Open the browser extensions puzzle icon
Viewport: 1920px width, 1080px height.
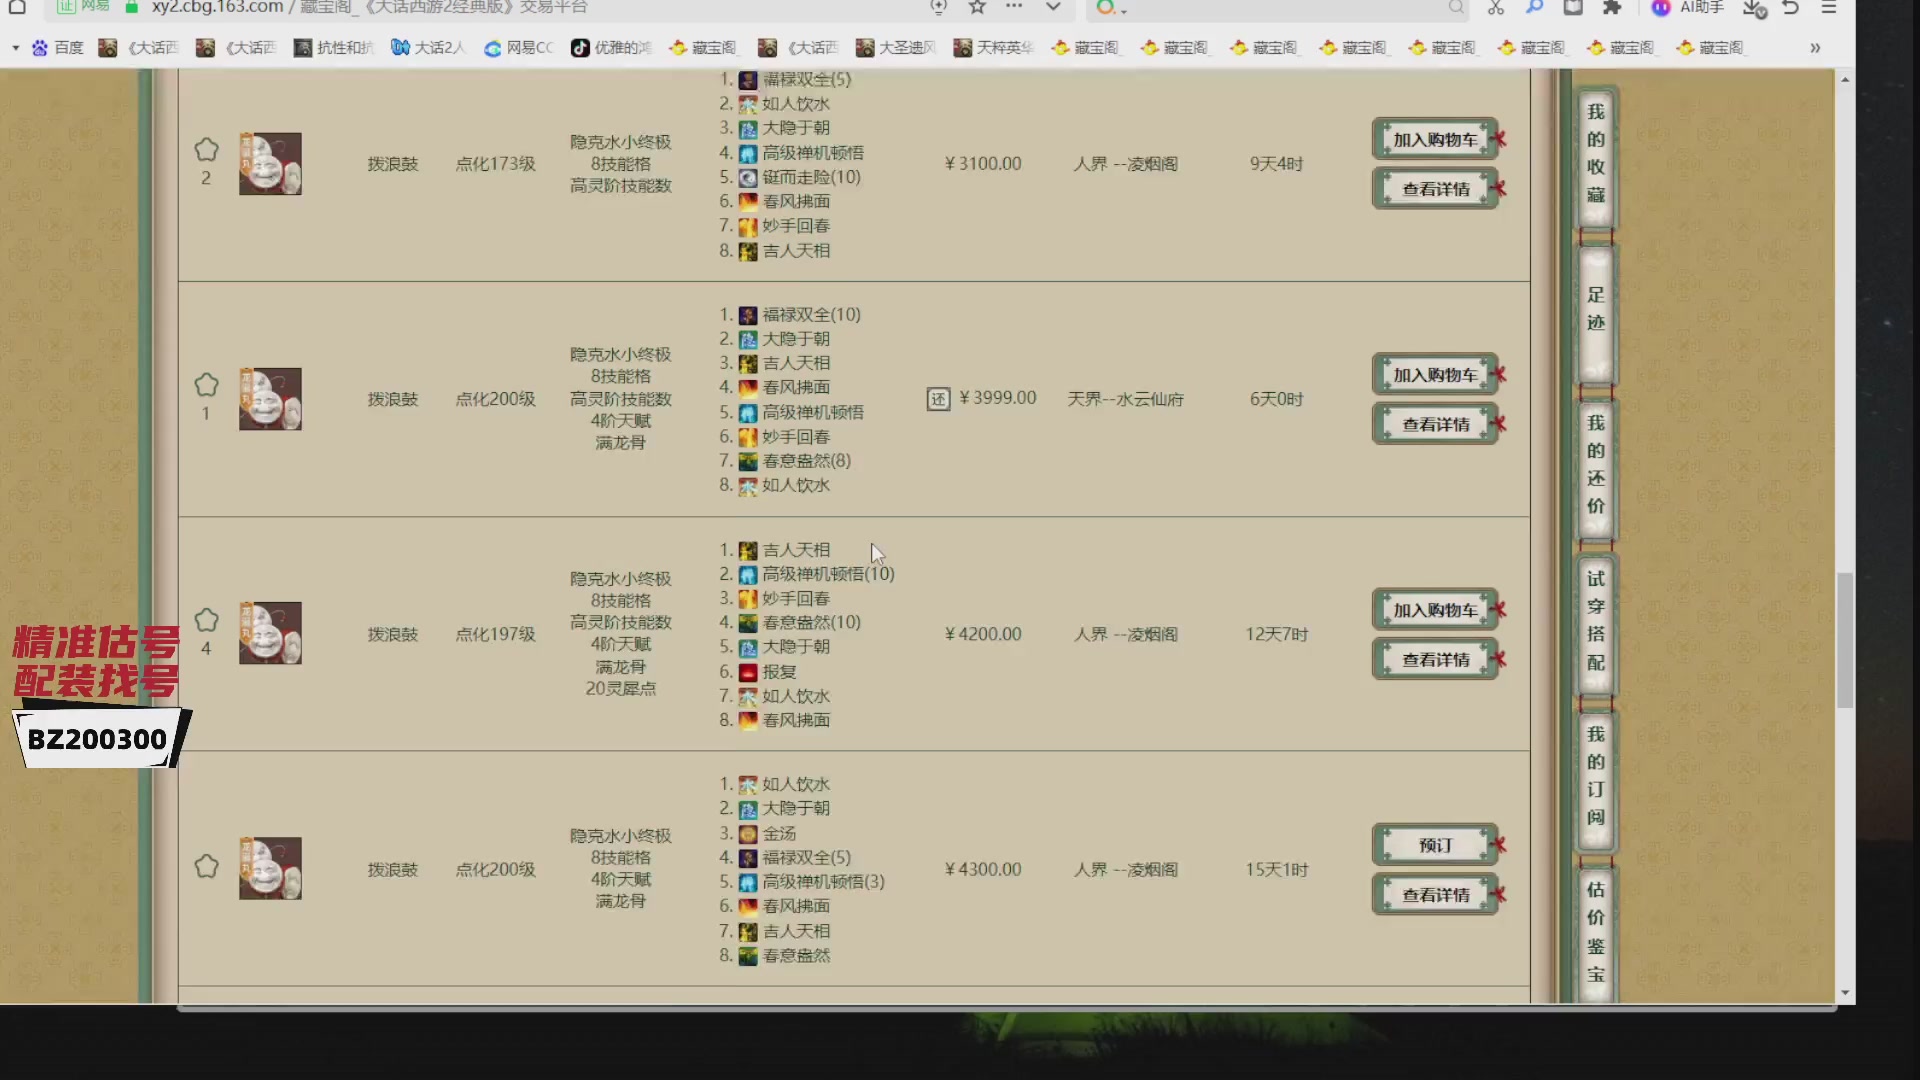tap(1611, 8)
